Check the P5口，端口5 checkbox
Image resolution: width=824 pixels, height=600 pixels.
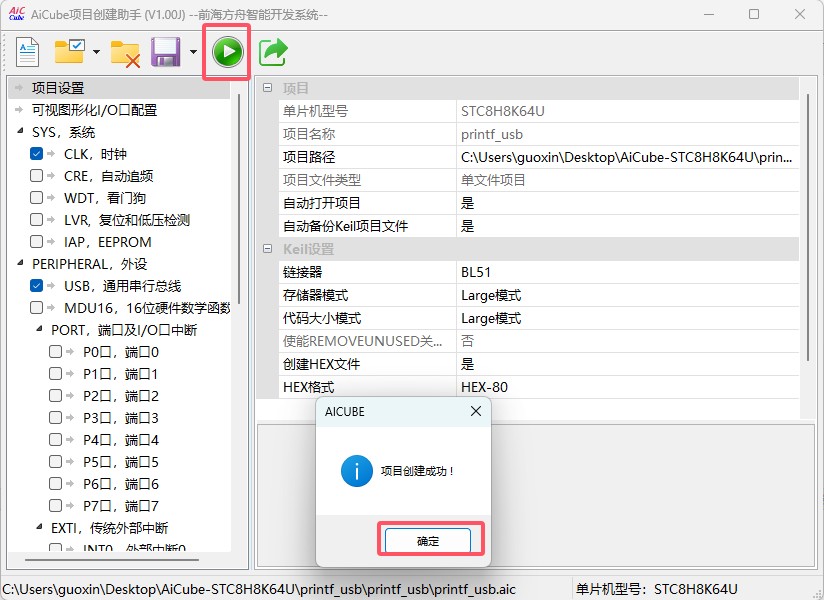pos(56,462)
